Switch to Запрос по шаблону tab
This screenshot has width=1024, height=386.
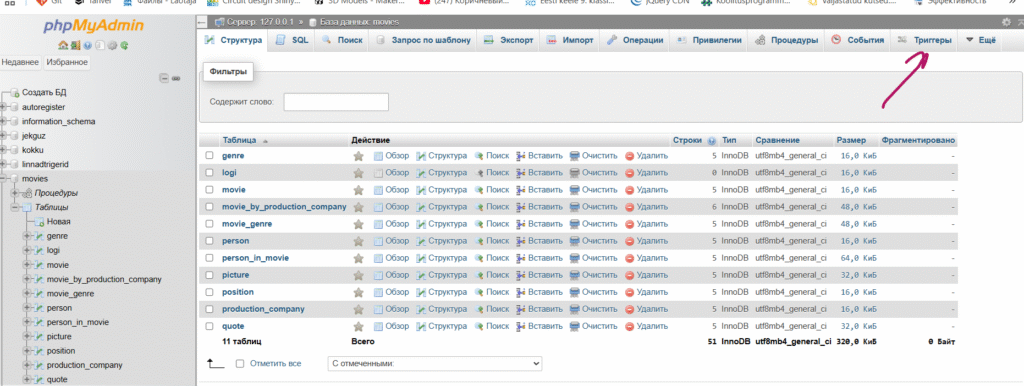click(423, 40)
